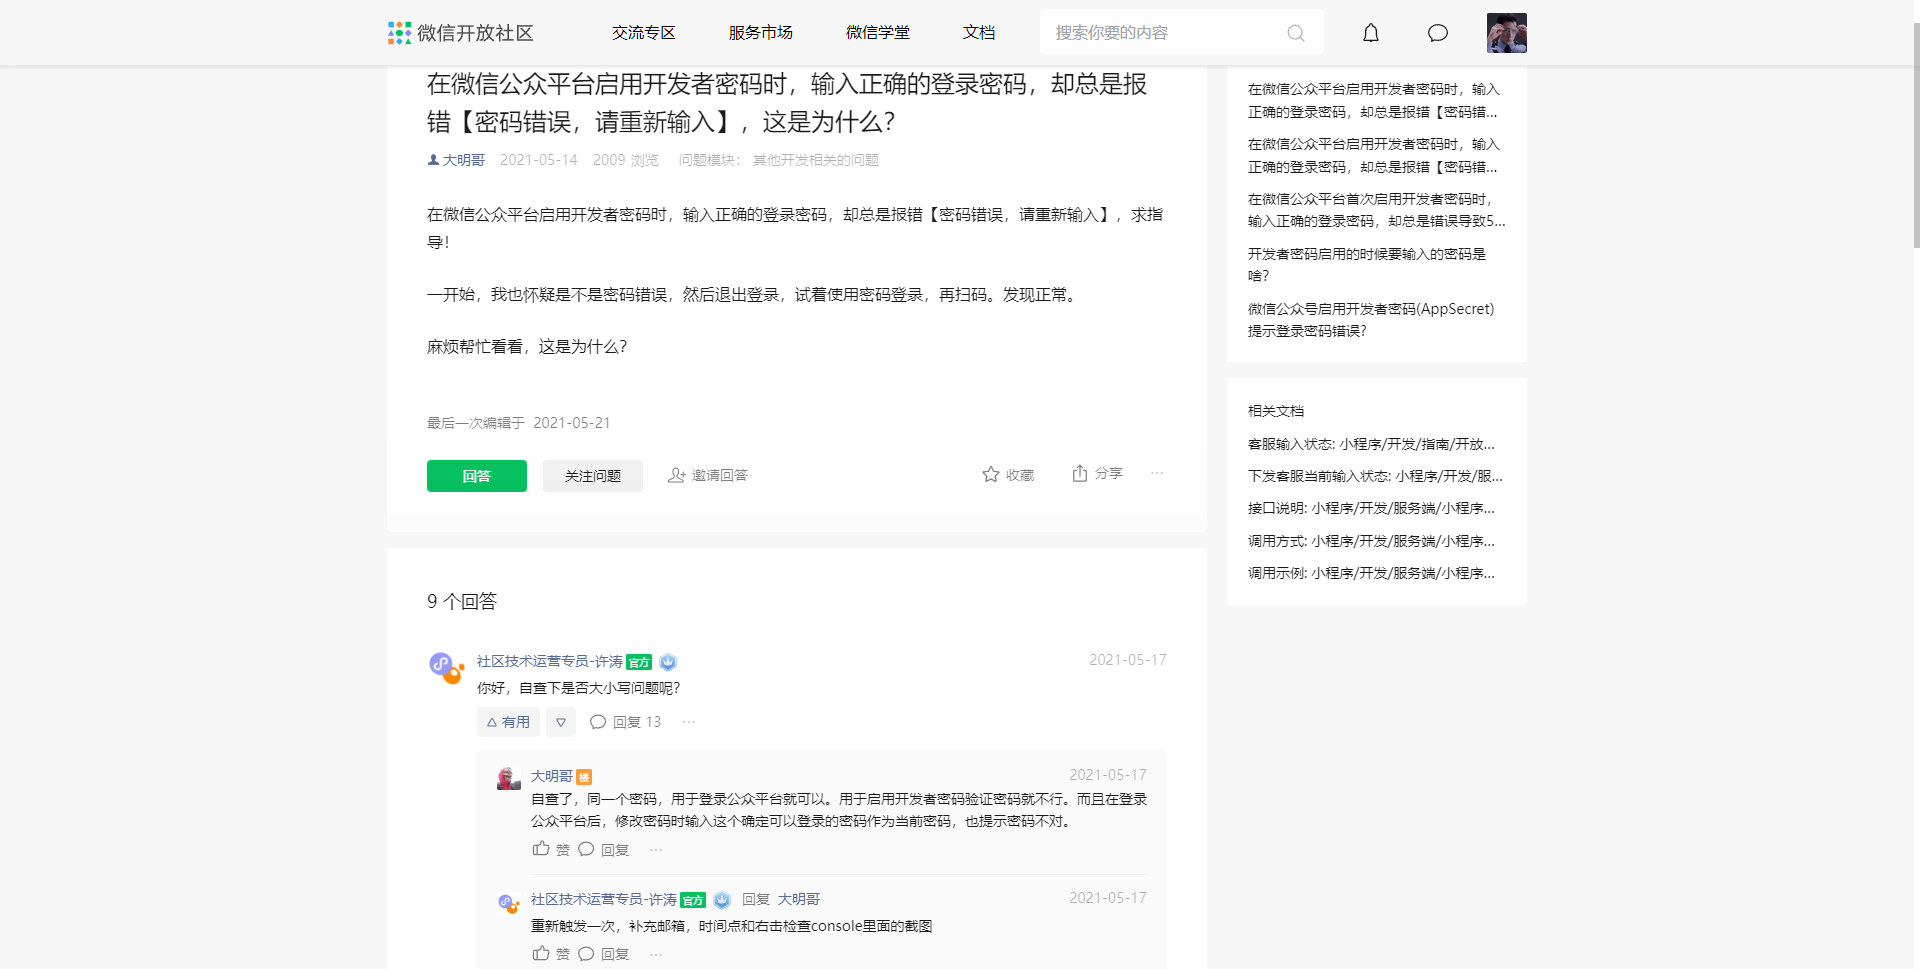Click the green 回答 button

pos(477,476)
